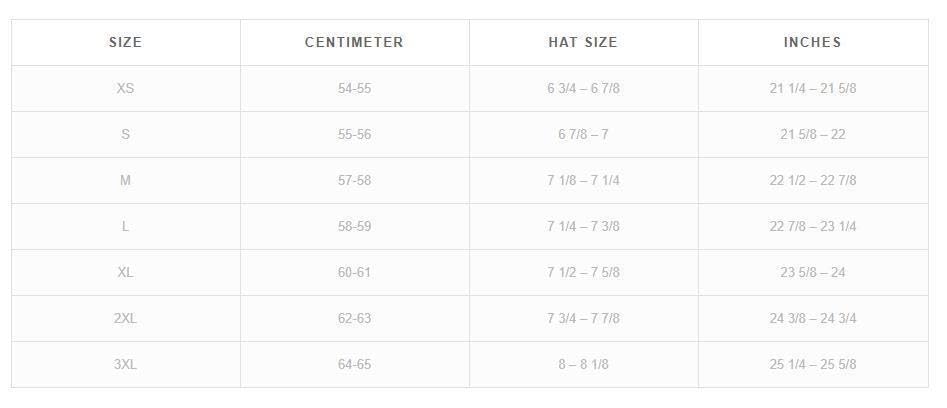The height and width of the screenshot is (408, 947).
Task: Select the M size cell
Action: coord(125,180)
